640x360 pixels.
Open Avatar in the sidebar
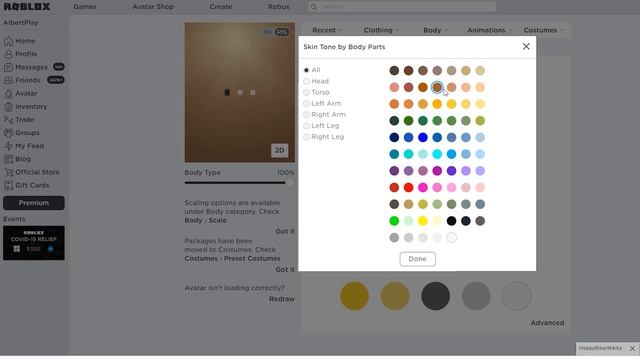[20, 93]
